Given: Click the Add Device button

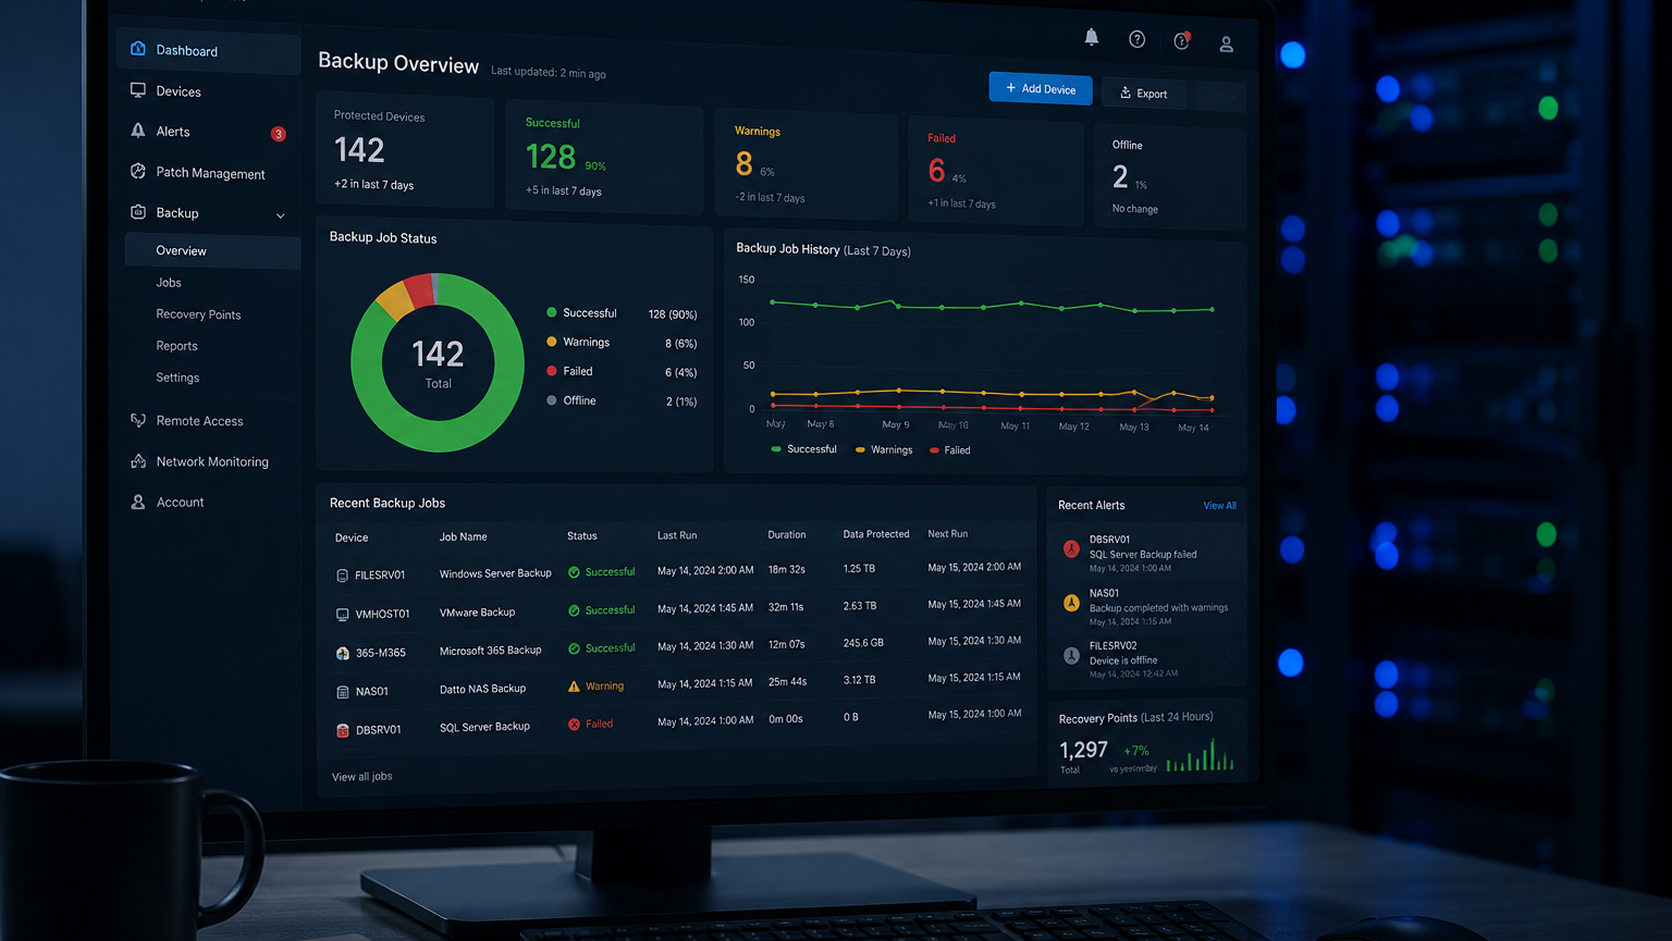Looking at the screenshot, I should tap(1040, 88).
